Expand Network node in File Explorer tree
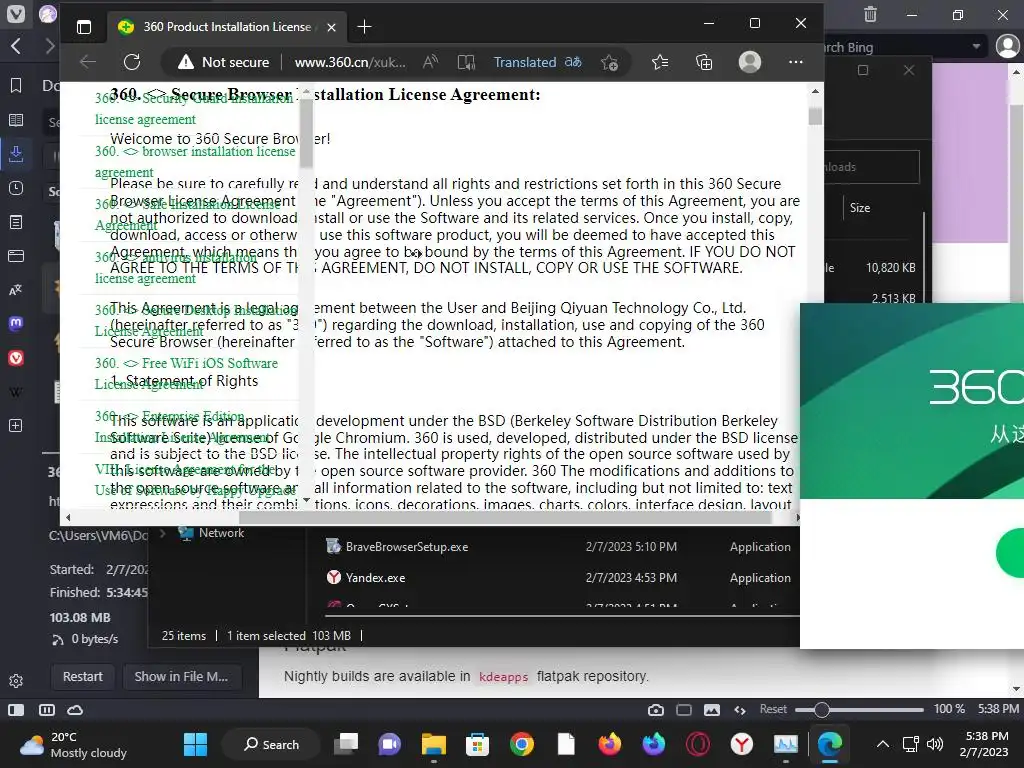Image resolution: width=1024 pixels, height=768 pixels. [163, 533]
